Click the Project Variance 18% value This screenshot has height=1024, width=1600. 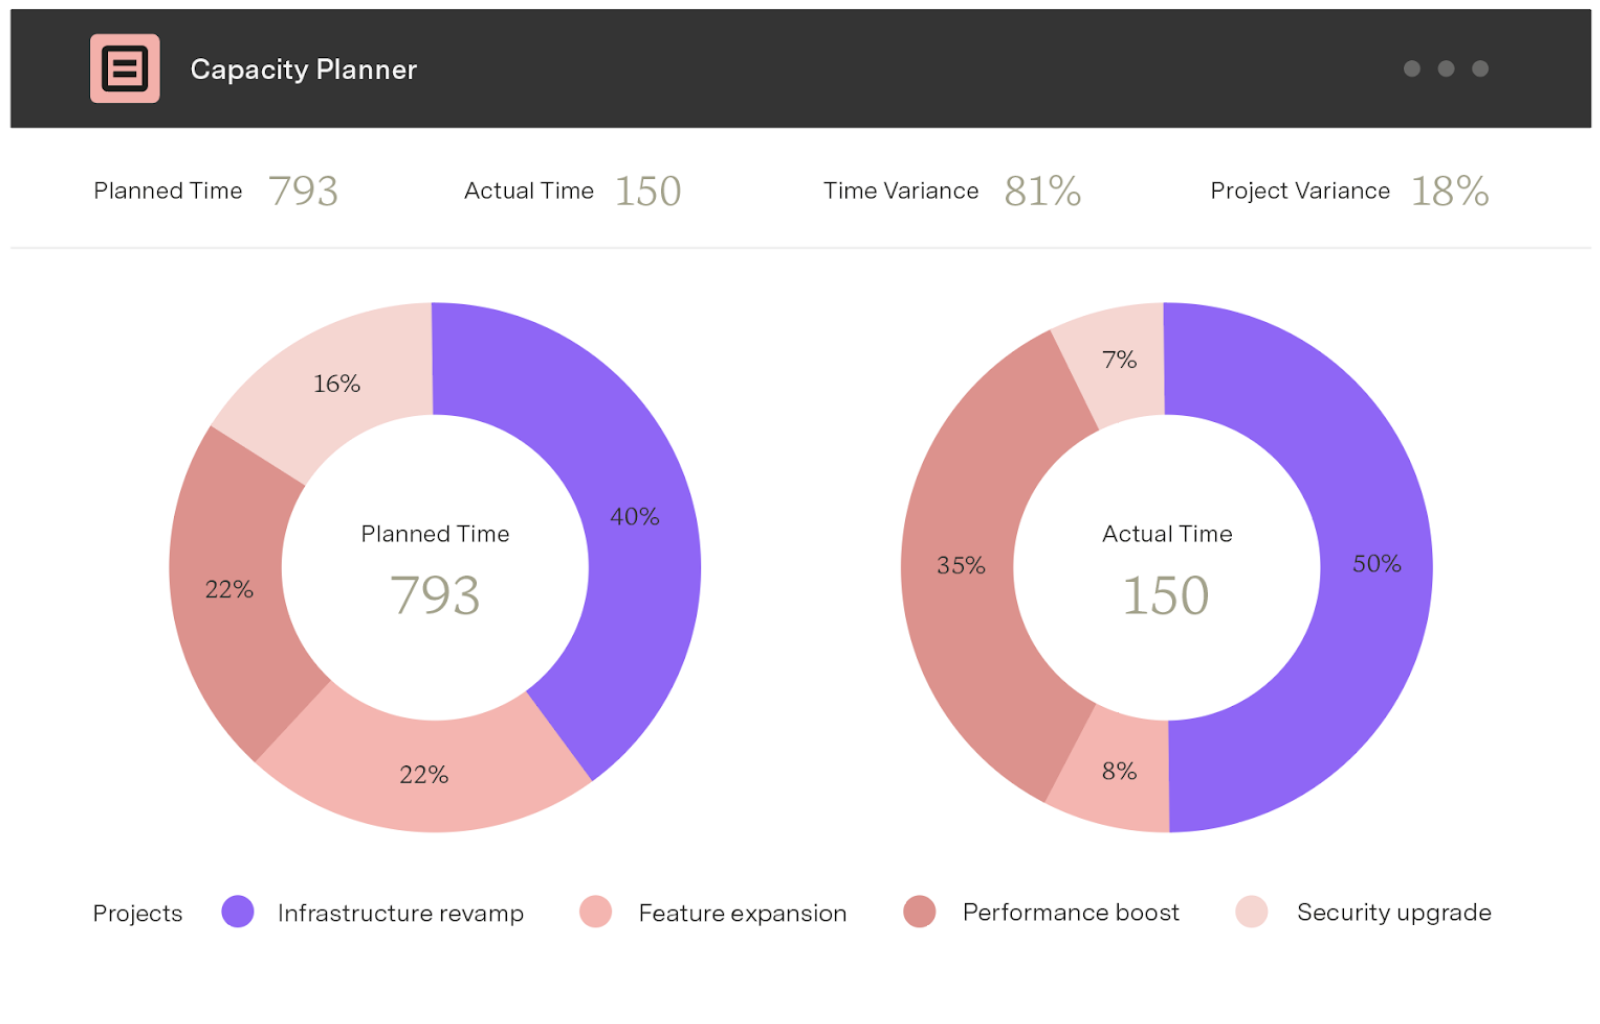coord(1449,191)
